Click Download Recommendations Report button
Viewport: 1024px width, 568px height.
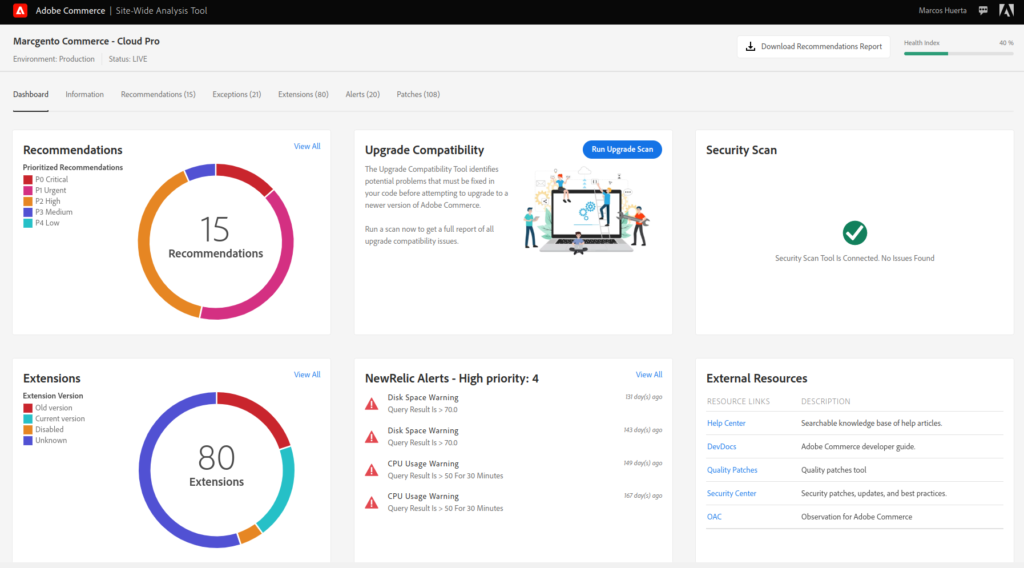[x=814, y=46]
